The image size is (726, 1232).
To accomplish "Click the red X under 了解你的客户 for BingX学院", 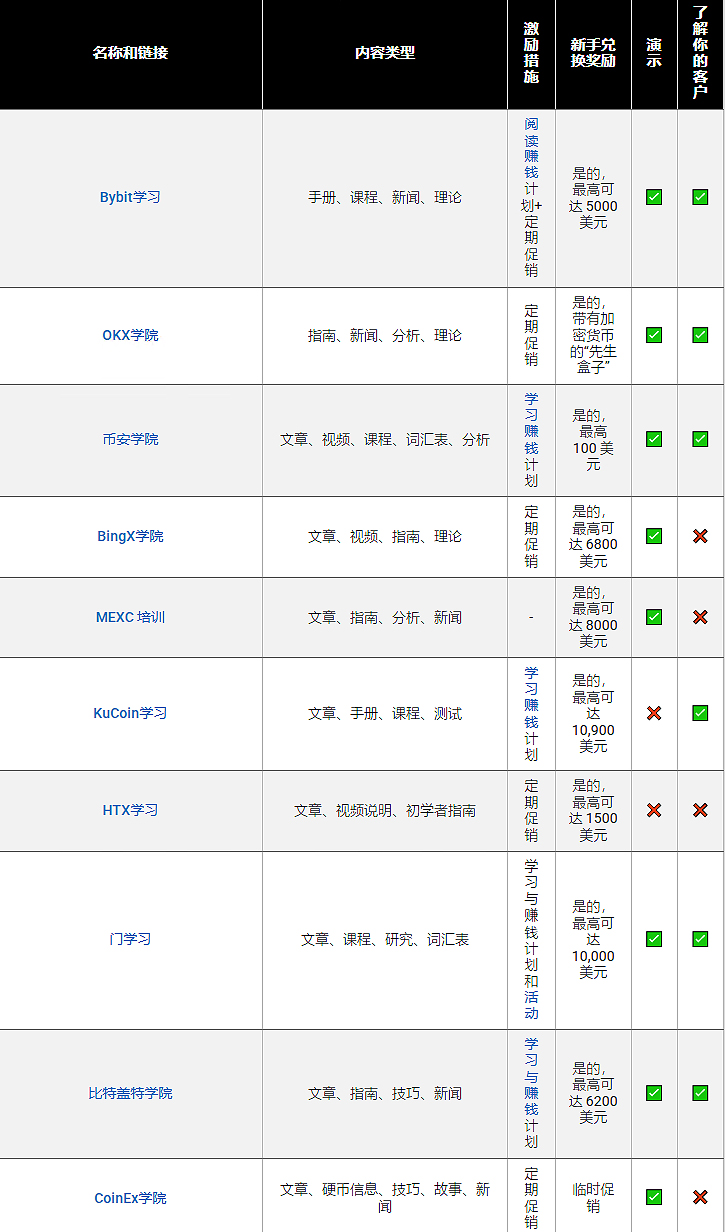I will point(700,536).
